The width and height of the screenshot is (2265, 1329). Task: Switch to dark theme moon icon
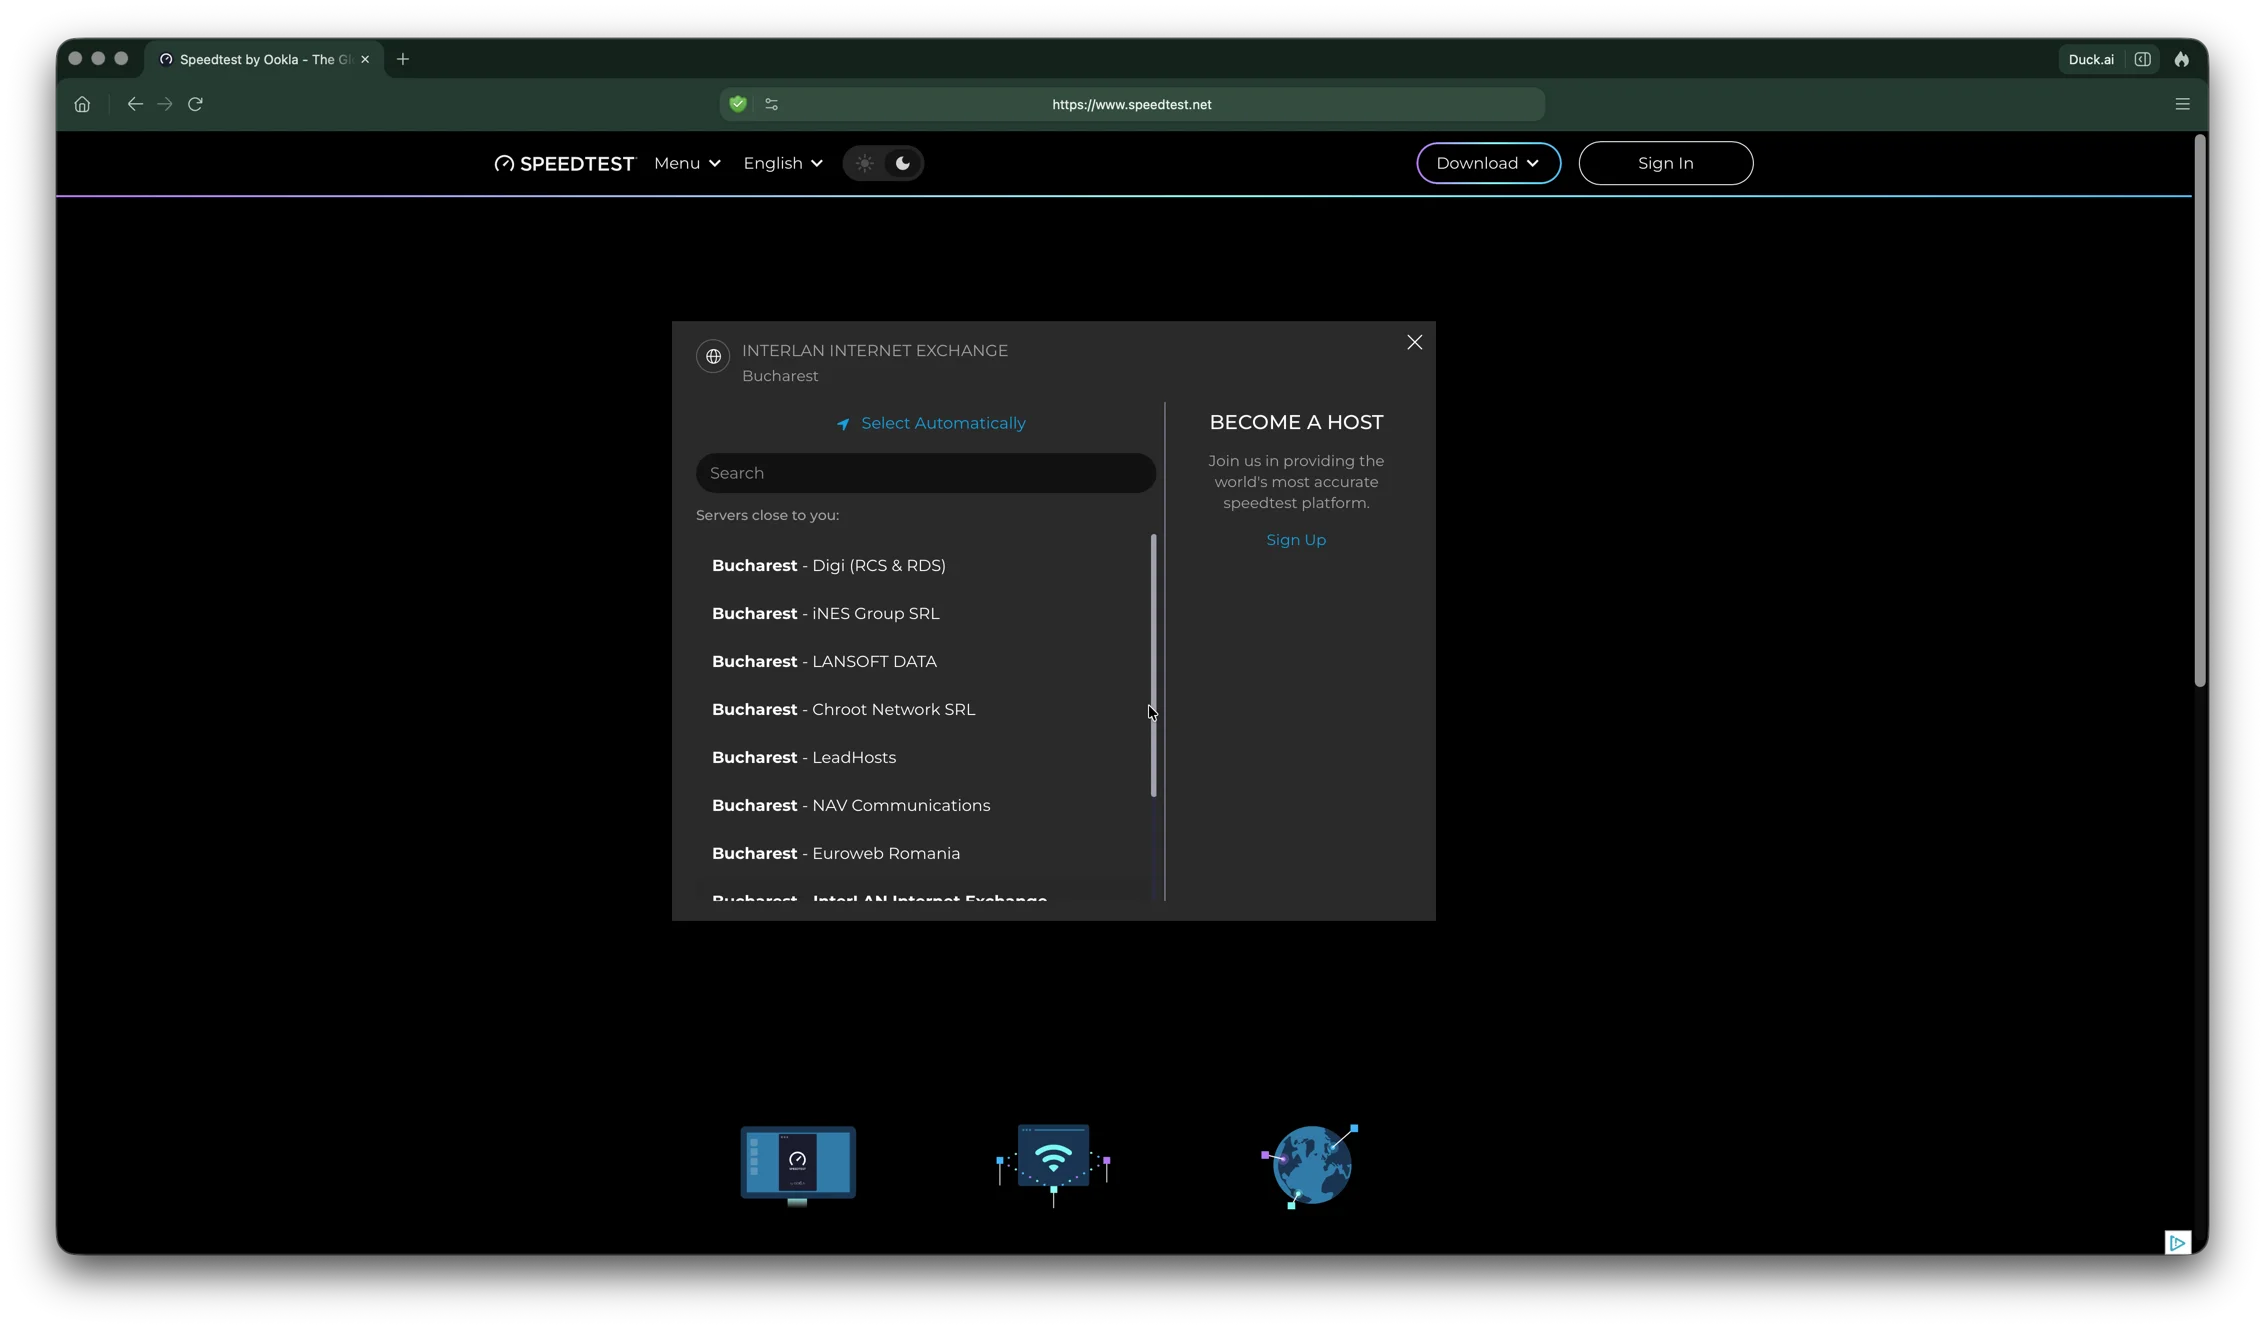pyautogui.click(x=903, y=163)
